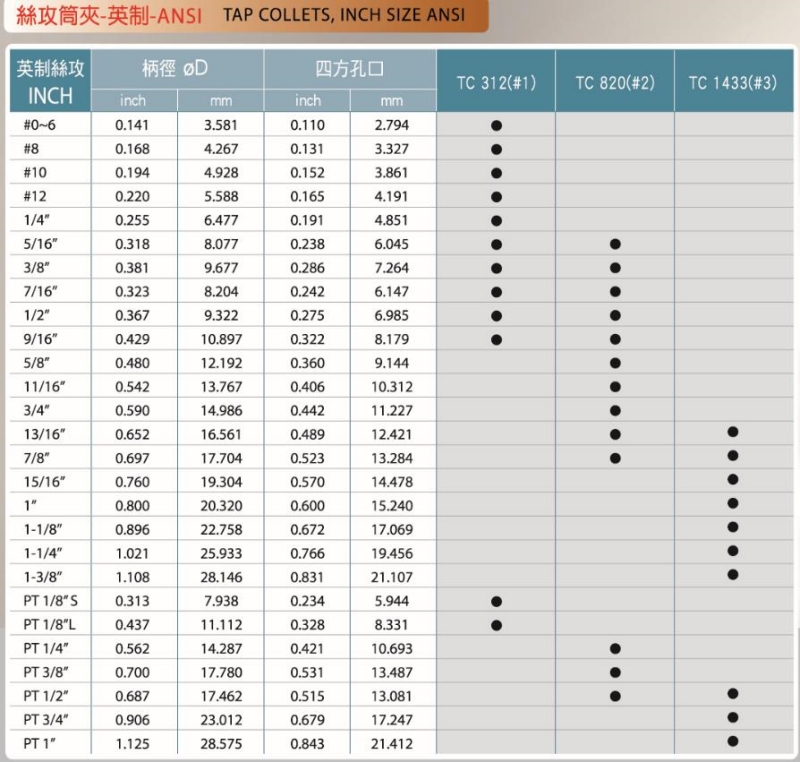Click the TC 820 dot in the 5/16" row

pyautogui.click(x=615, y=244)
